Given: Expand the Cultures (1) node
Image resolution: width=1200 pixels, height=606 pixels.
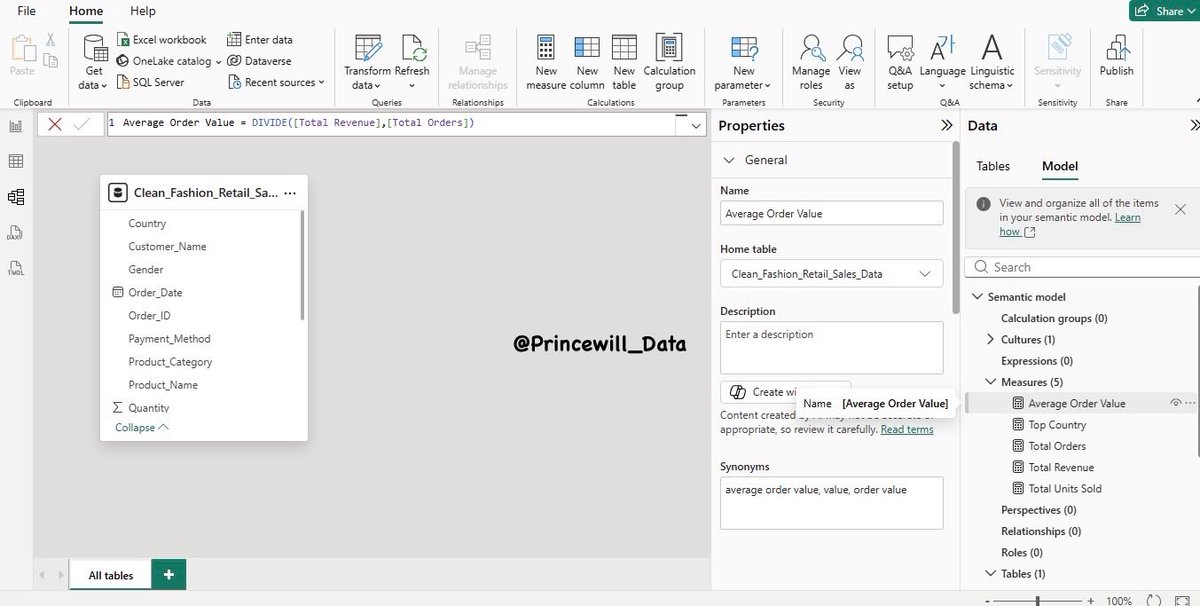Looking at the screenshot, I should tap(990, 339).
